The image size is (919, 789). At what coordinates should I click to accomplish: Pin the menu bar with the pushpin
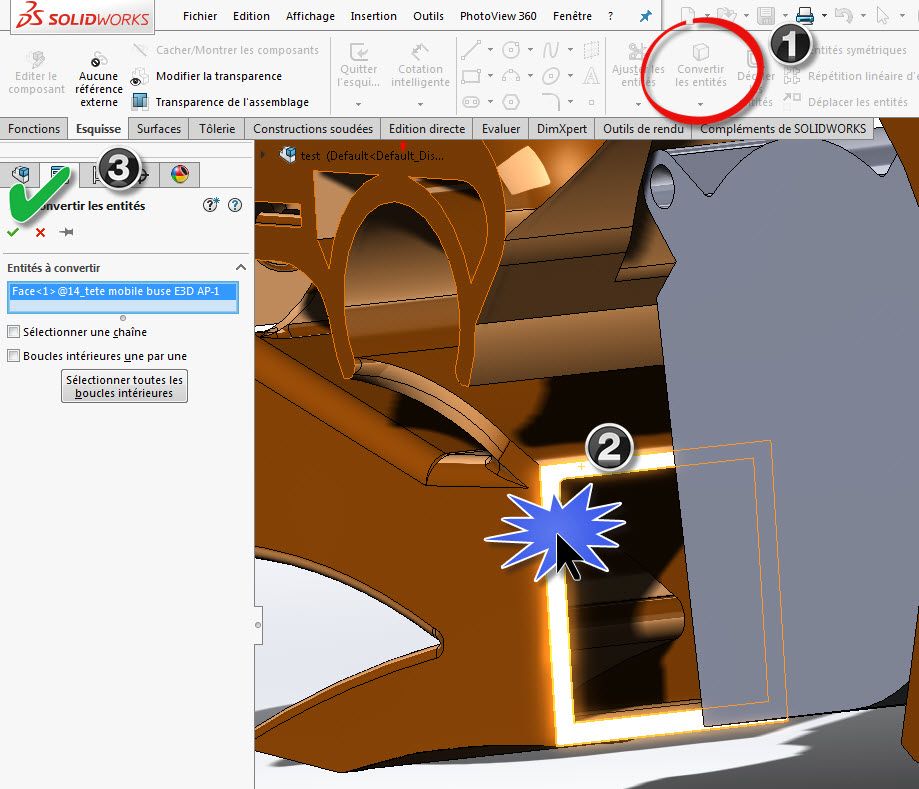(x=645, y=16)
